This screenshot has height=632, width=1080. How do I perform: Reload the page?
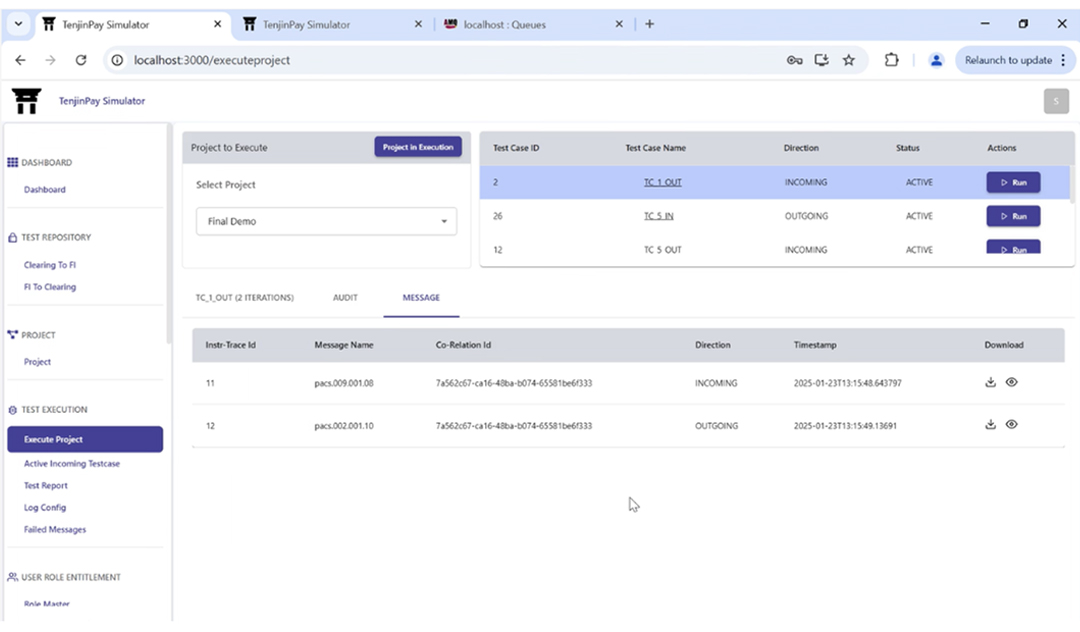[81, 60]
